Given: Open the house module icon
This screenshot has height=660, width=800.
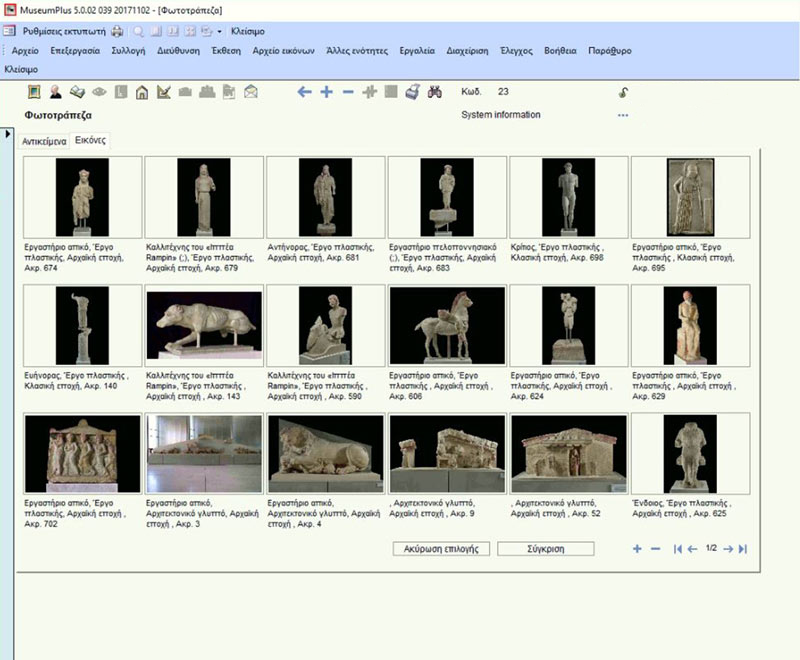Looking at the screenshot, I should click(142, 93).
